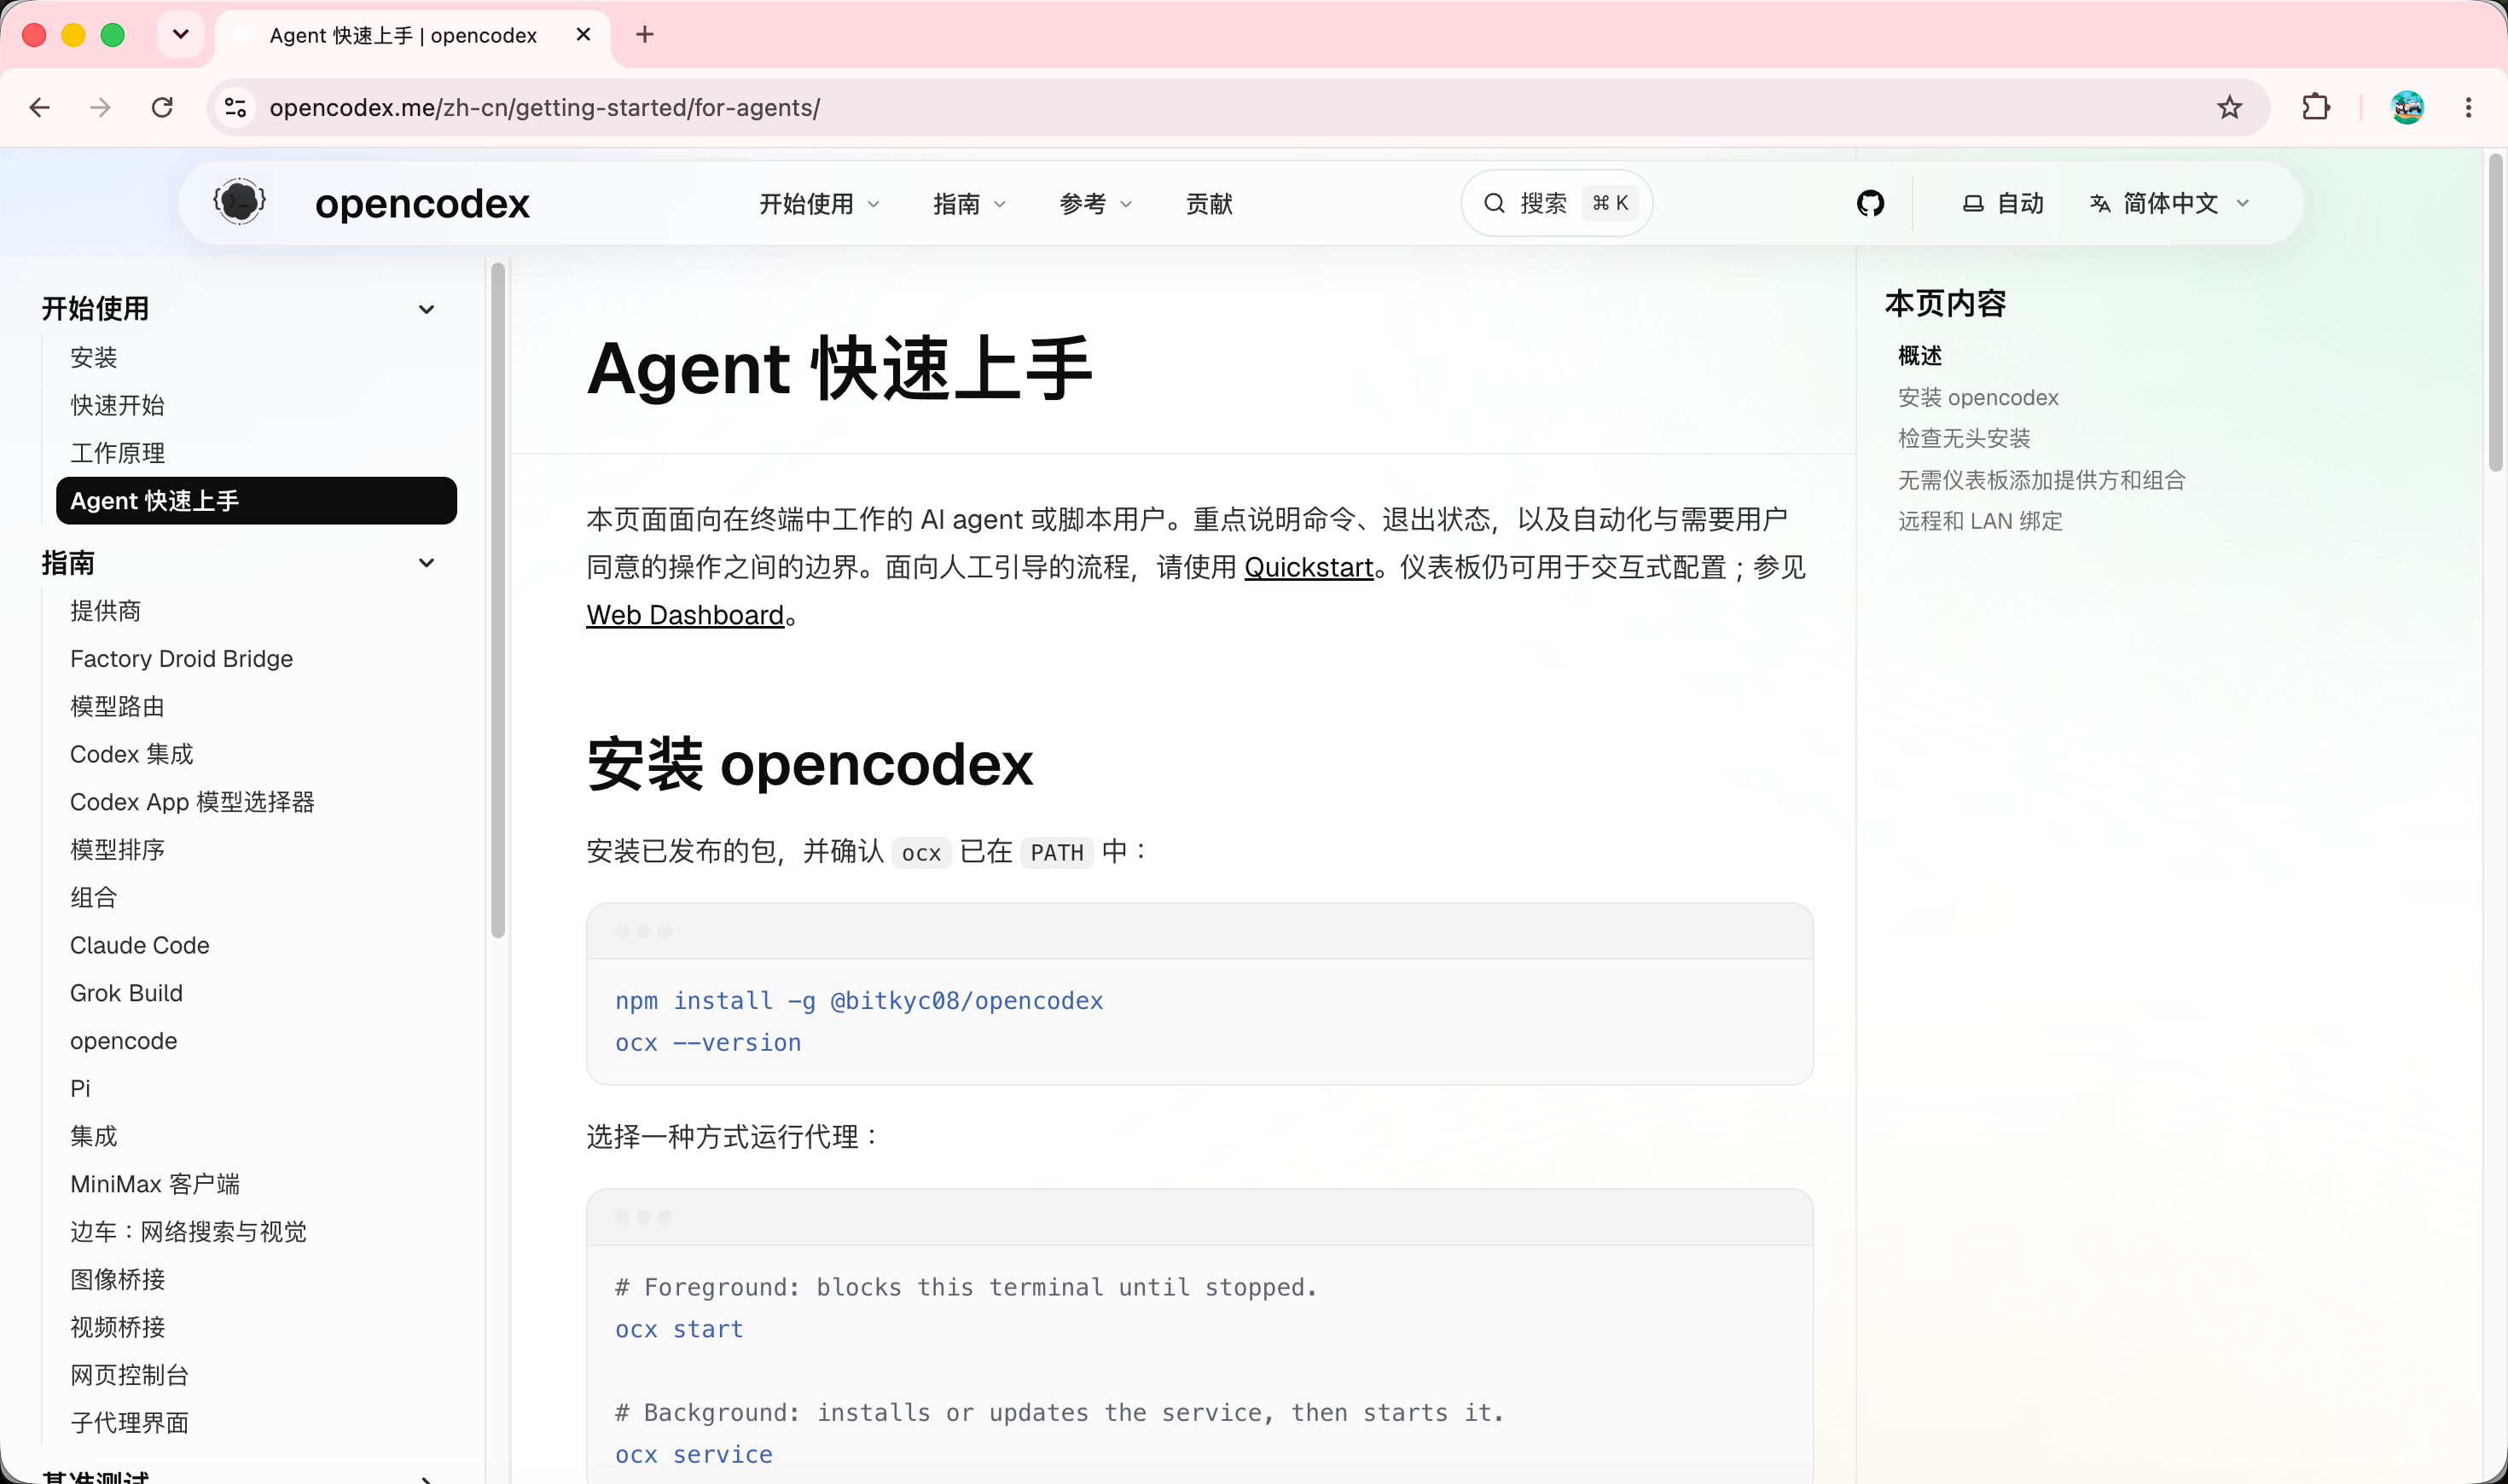2508x1484 pixels.
Task: Jump to 检查无头安装 section
Action: 1964,438
